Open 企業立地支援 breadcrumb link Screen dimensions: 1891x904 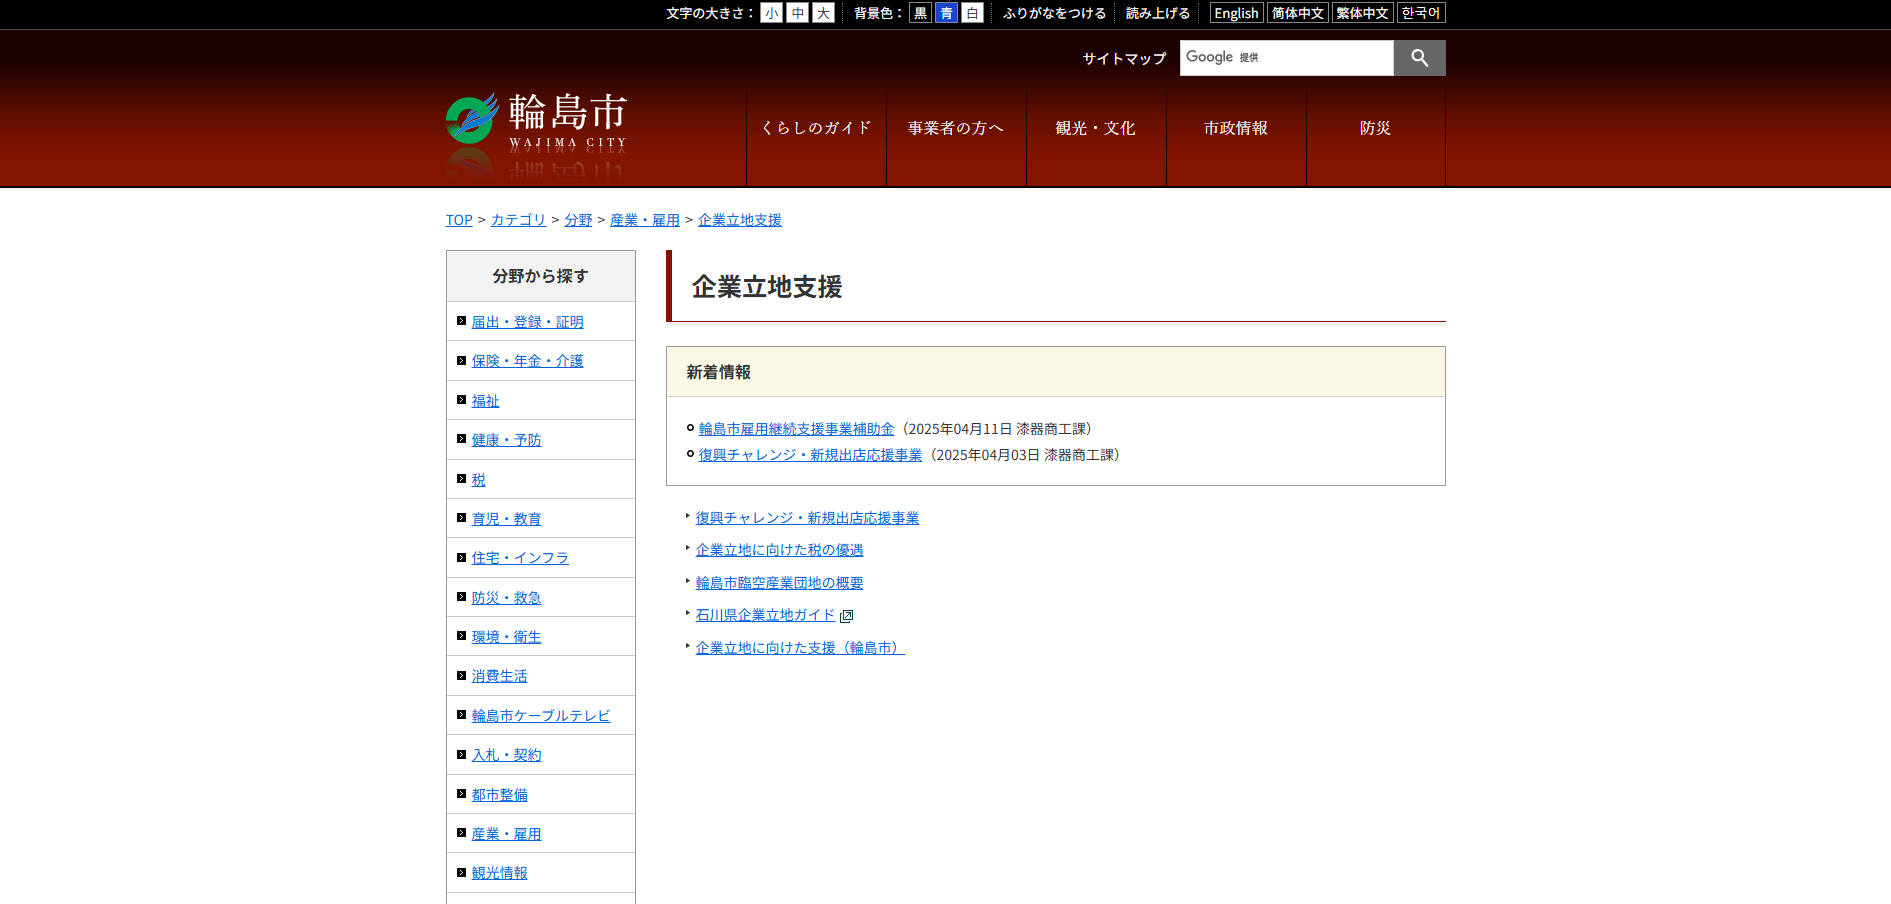(740, 220)
